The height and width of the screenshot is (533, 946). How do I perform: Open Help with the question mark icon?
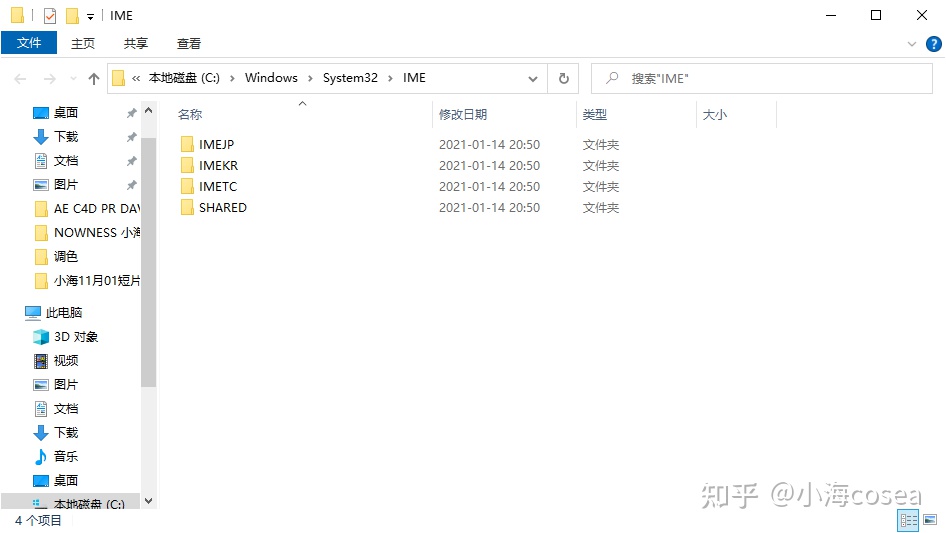pyautogui.click(x=933, y=44)
